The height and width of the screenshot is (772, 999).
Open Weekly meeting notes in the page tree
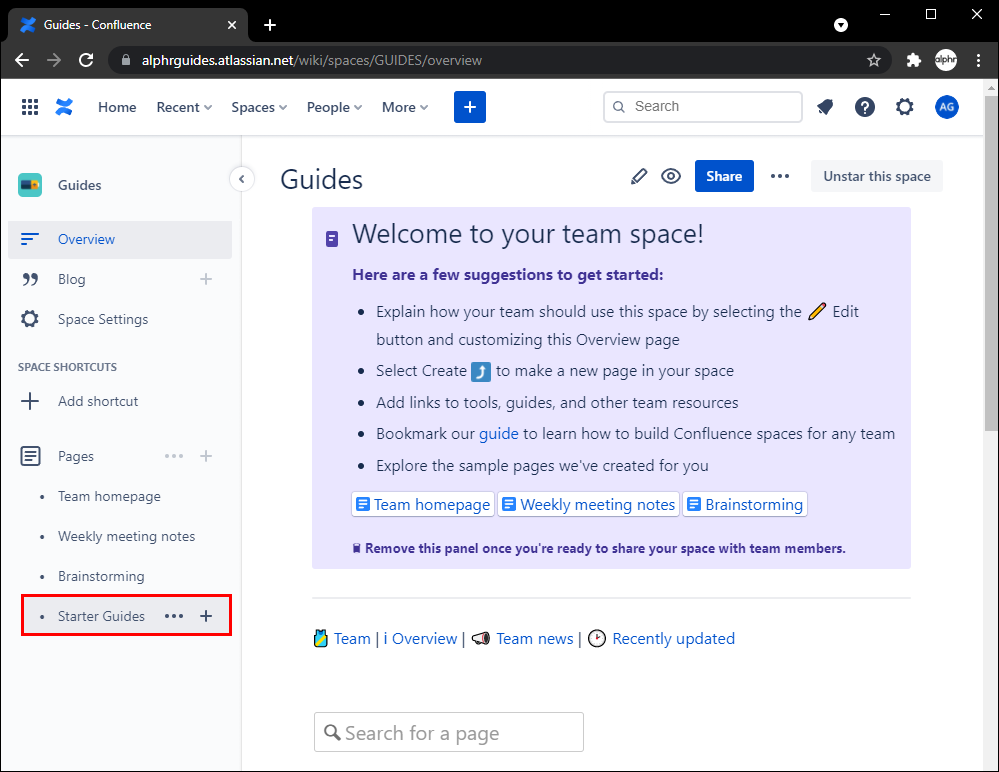click(126, 536)
